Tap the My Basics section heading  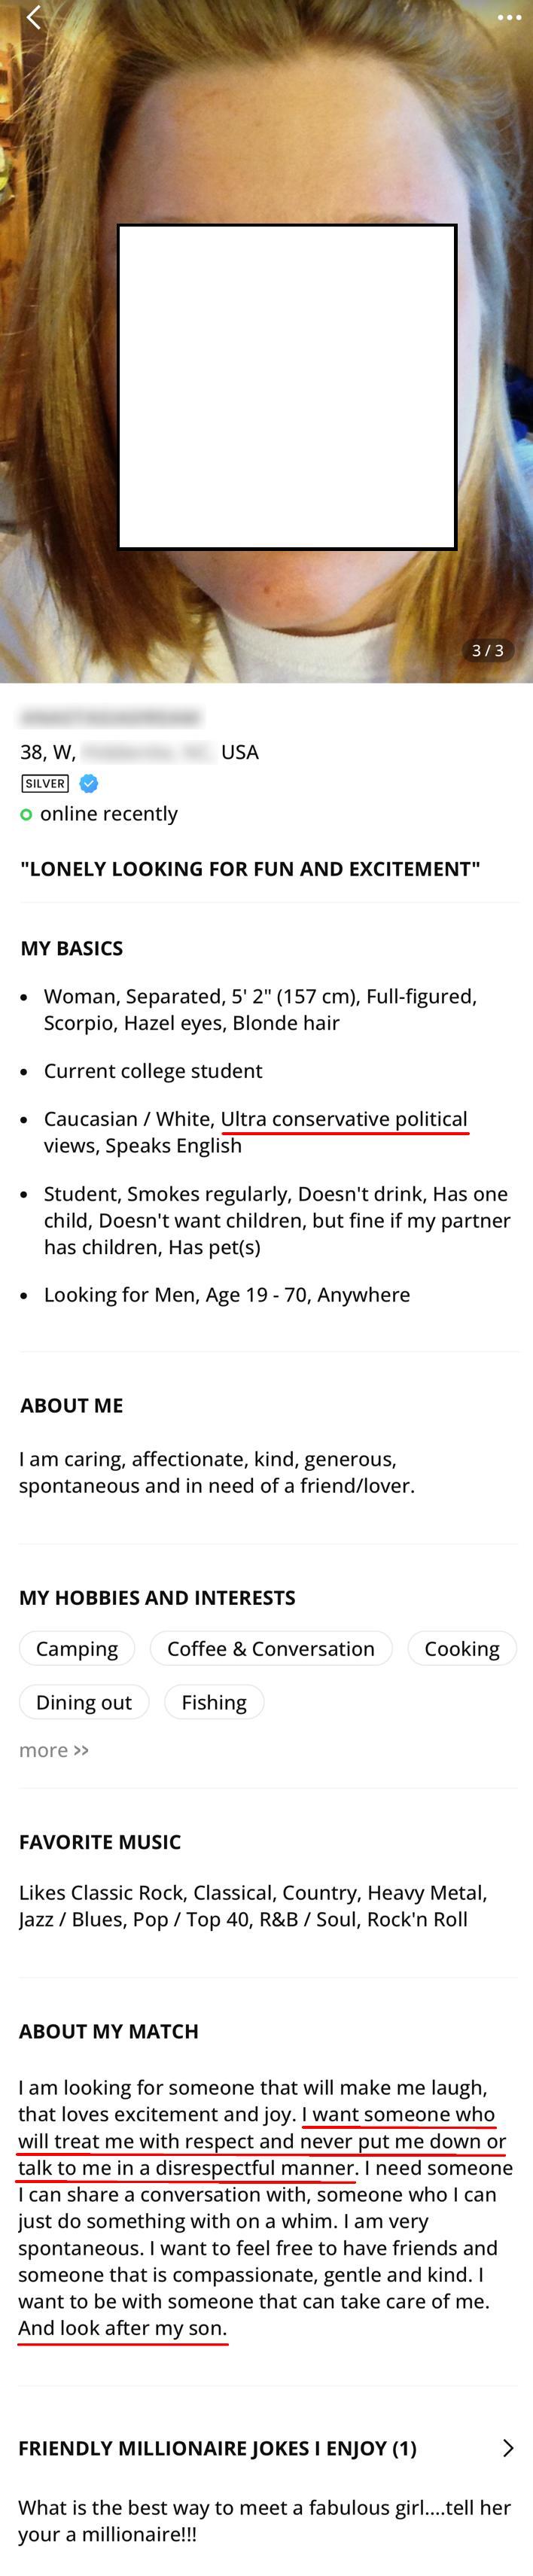(x=72, y=948)
